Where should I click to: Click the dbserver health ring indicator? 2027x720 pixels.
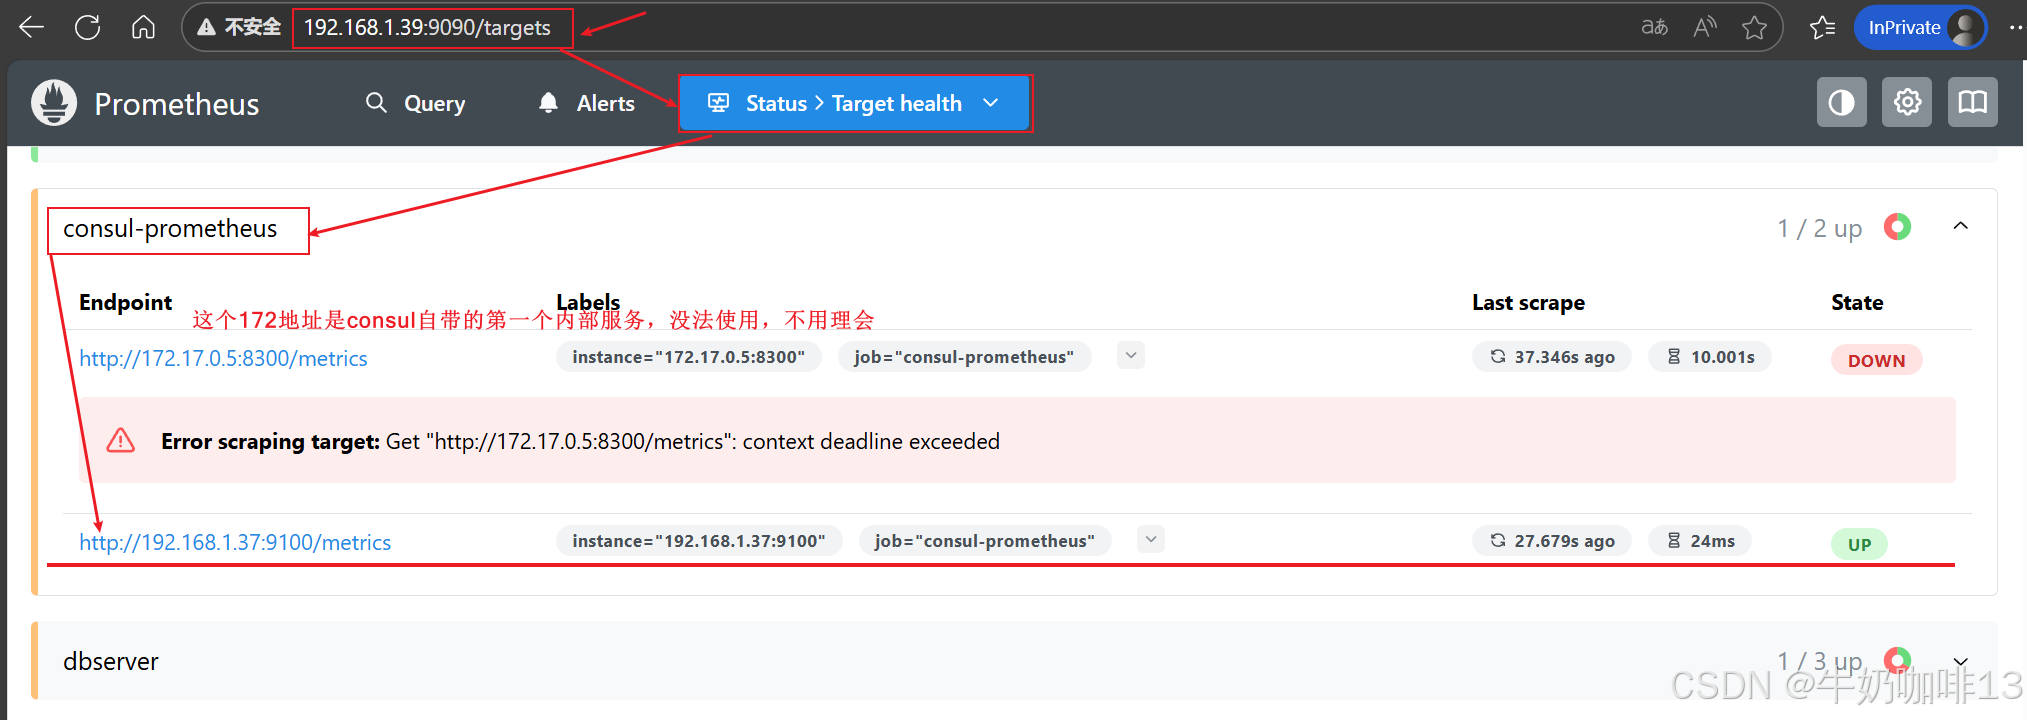[x=1897, y=660]
